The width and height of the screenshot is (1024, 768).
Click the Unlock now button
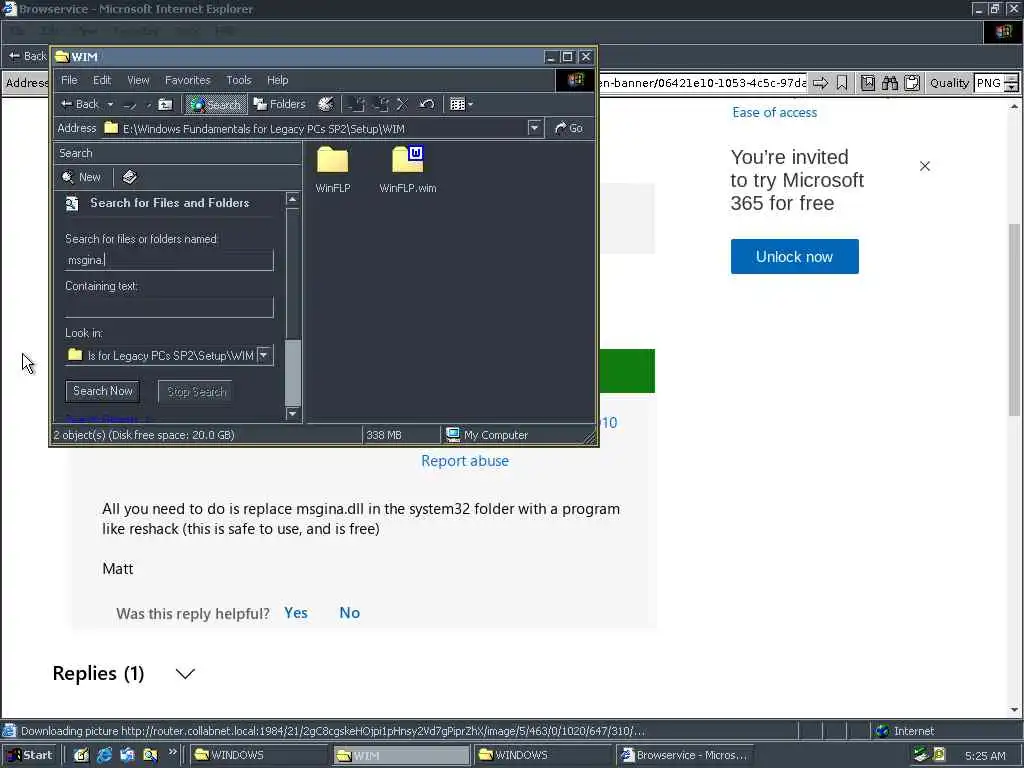[x=795, y=257]
